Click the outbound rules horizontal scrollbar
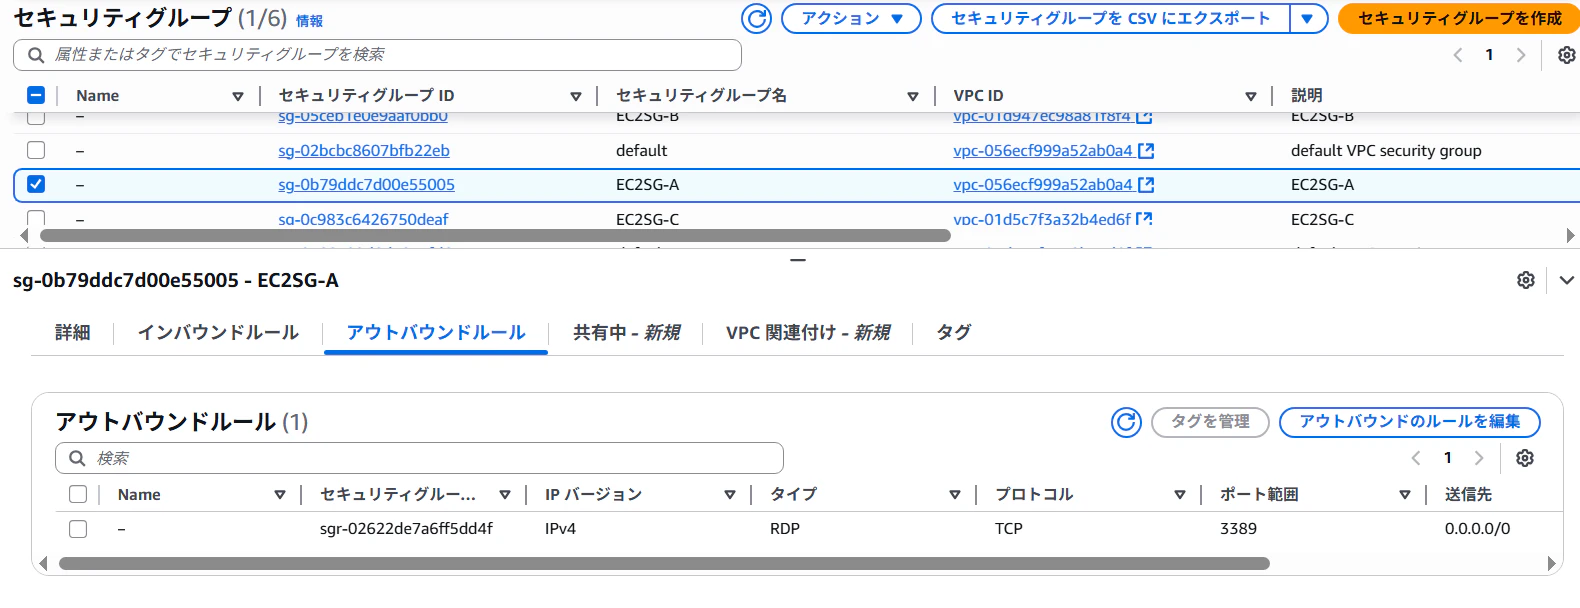Image resolution: width=1580 pixels, height=608 pixels. (x=664, y=563)
